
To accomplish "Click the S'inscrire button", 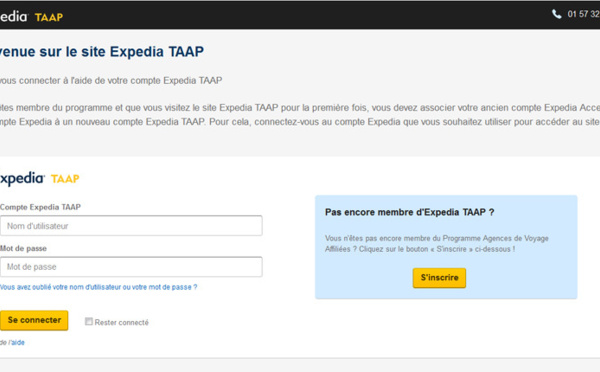I will 439,277.
